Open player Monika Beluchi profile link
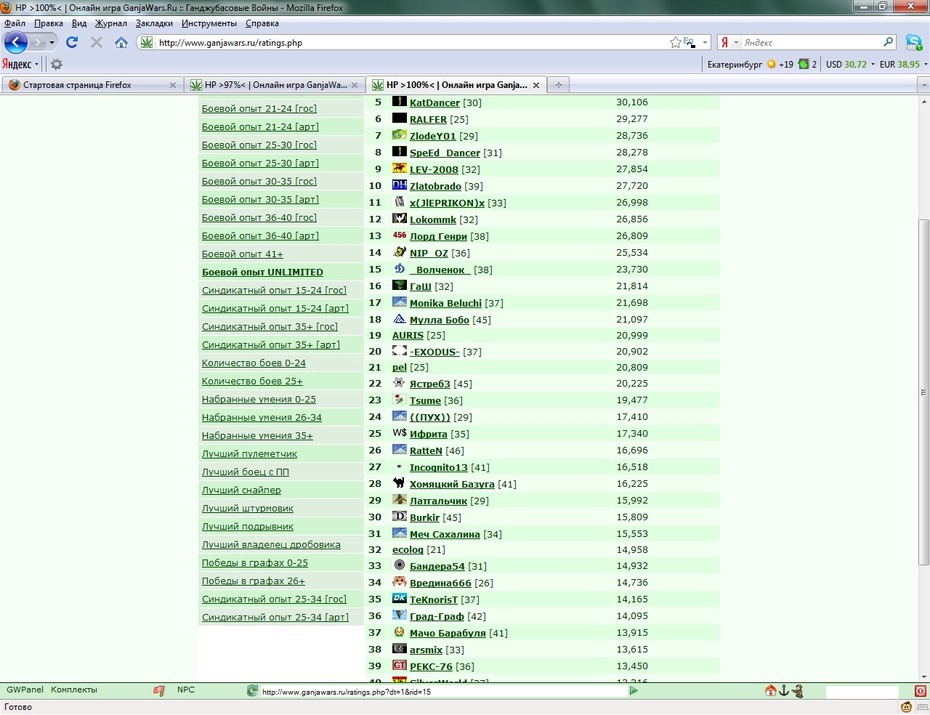The height and width of the screenshot is (715, 930). pyautogui.click(x=445, y=303)
